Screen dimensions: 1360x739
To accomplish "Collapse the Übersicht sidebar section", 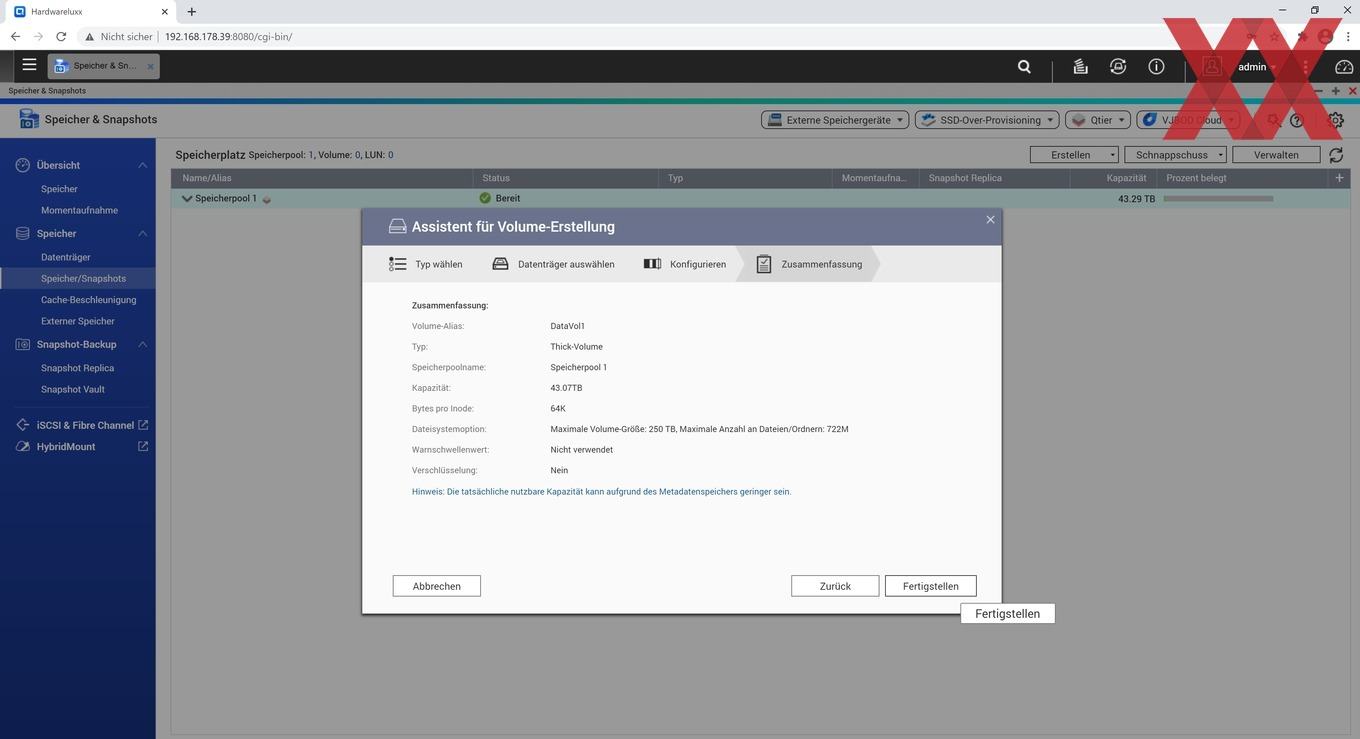I will 142,165.
